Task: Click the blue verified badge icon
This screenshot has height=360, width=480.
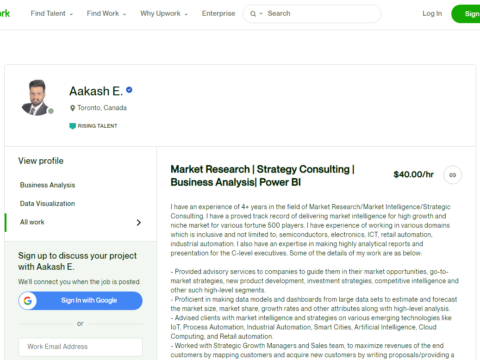Action: click(129, 90)
